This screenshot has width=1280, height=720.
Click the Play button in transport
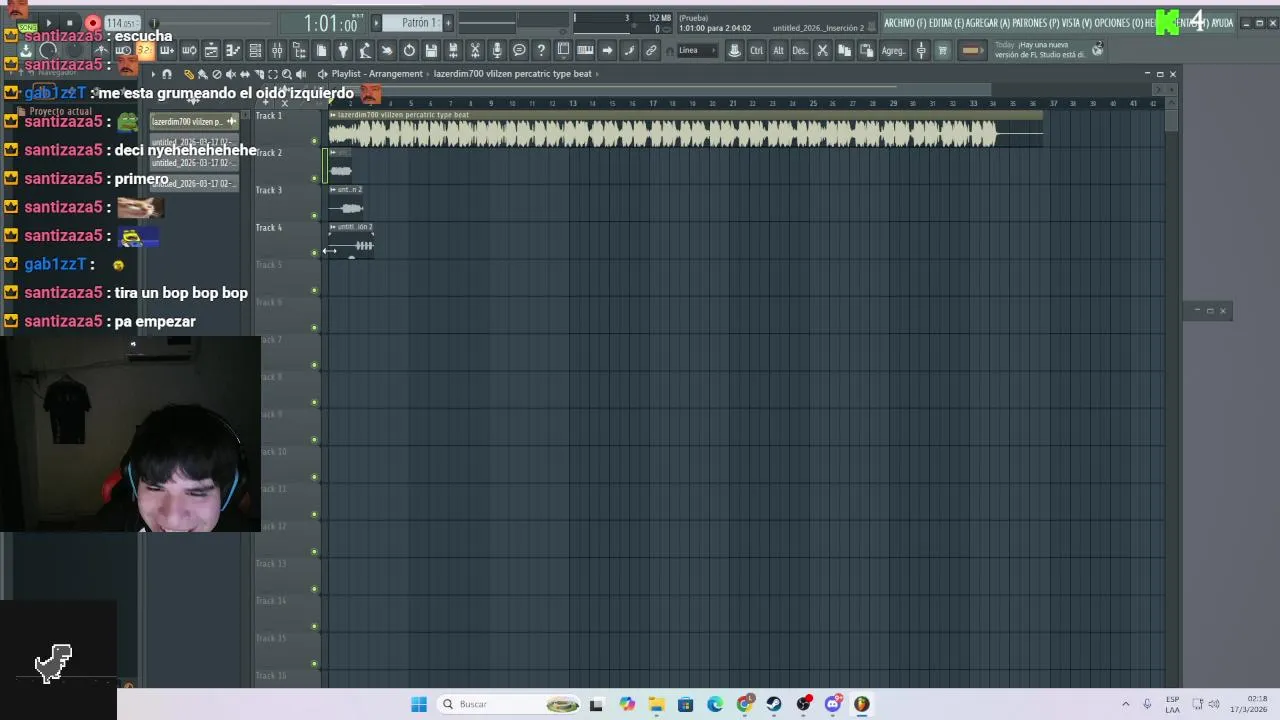48,23
